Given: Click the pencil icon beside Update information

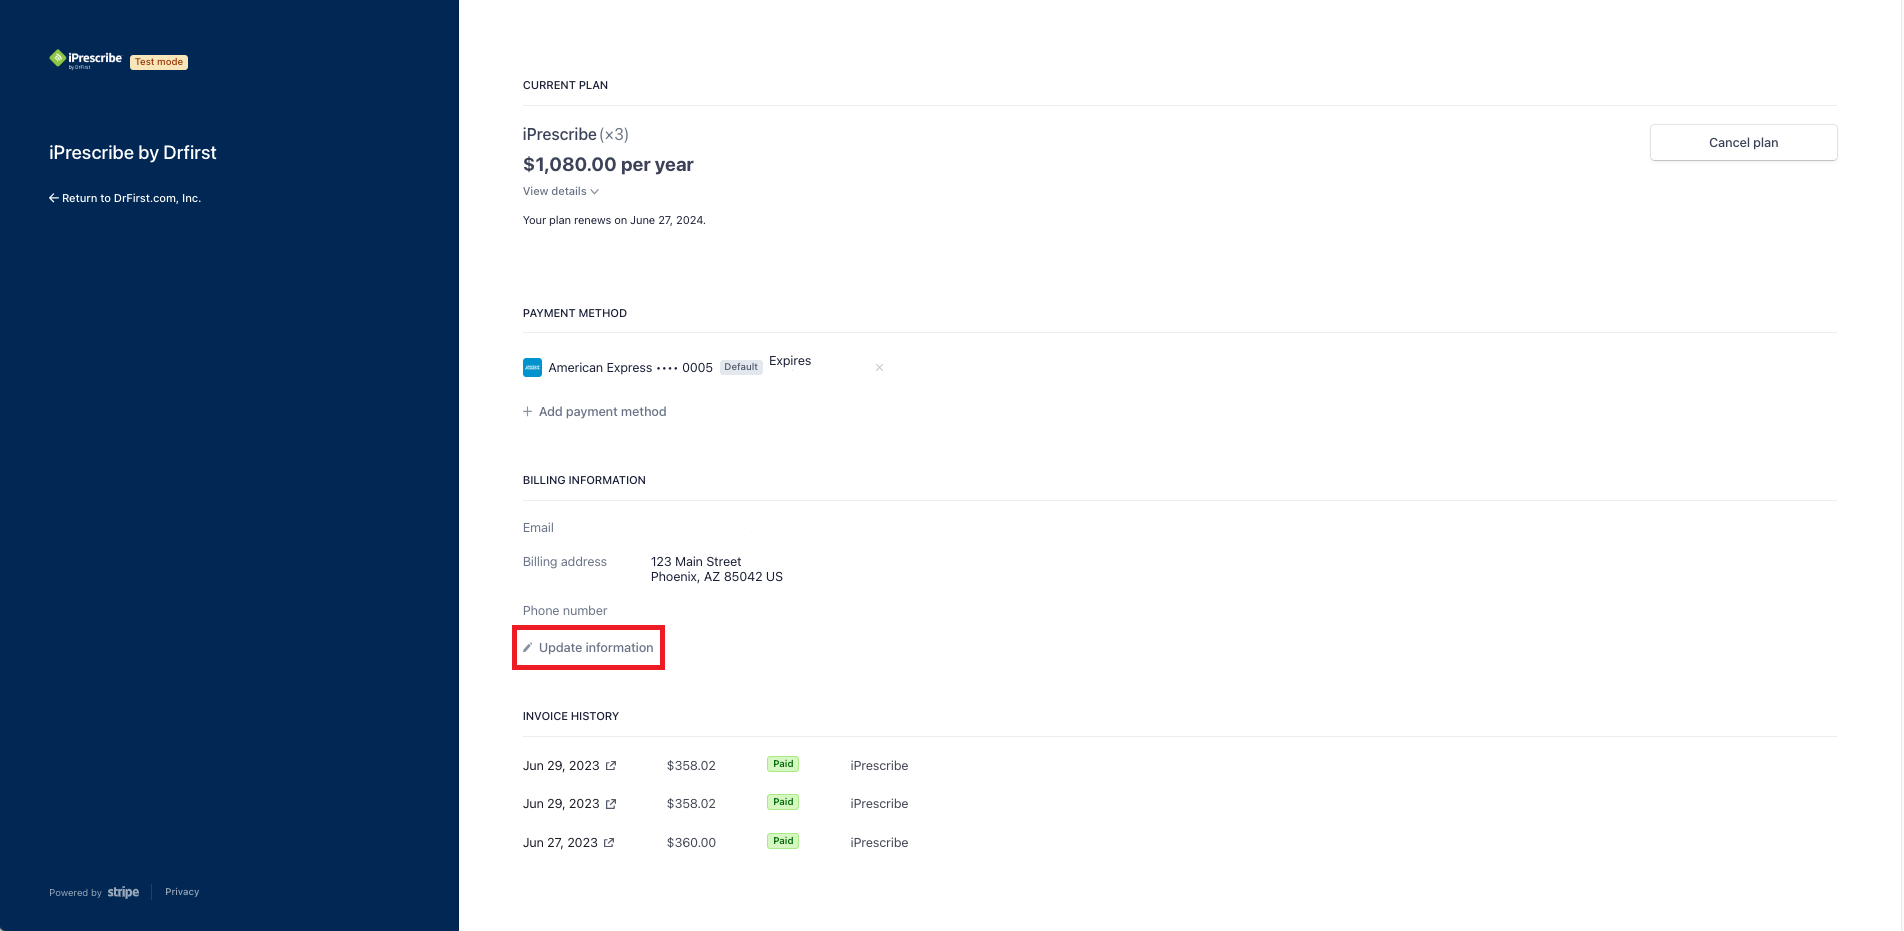Looking at the screenshot, I should 528,648.
